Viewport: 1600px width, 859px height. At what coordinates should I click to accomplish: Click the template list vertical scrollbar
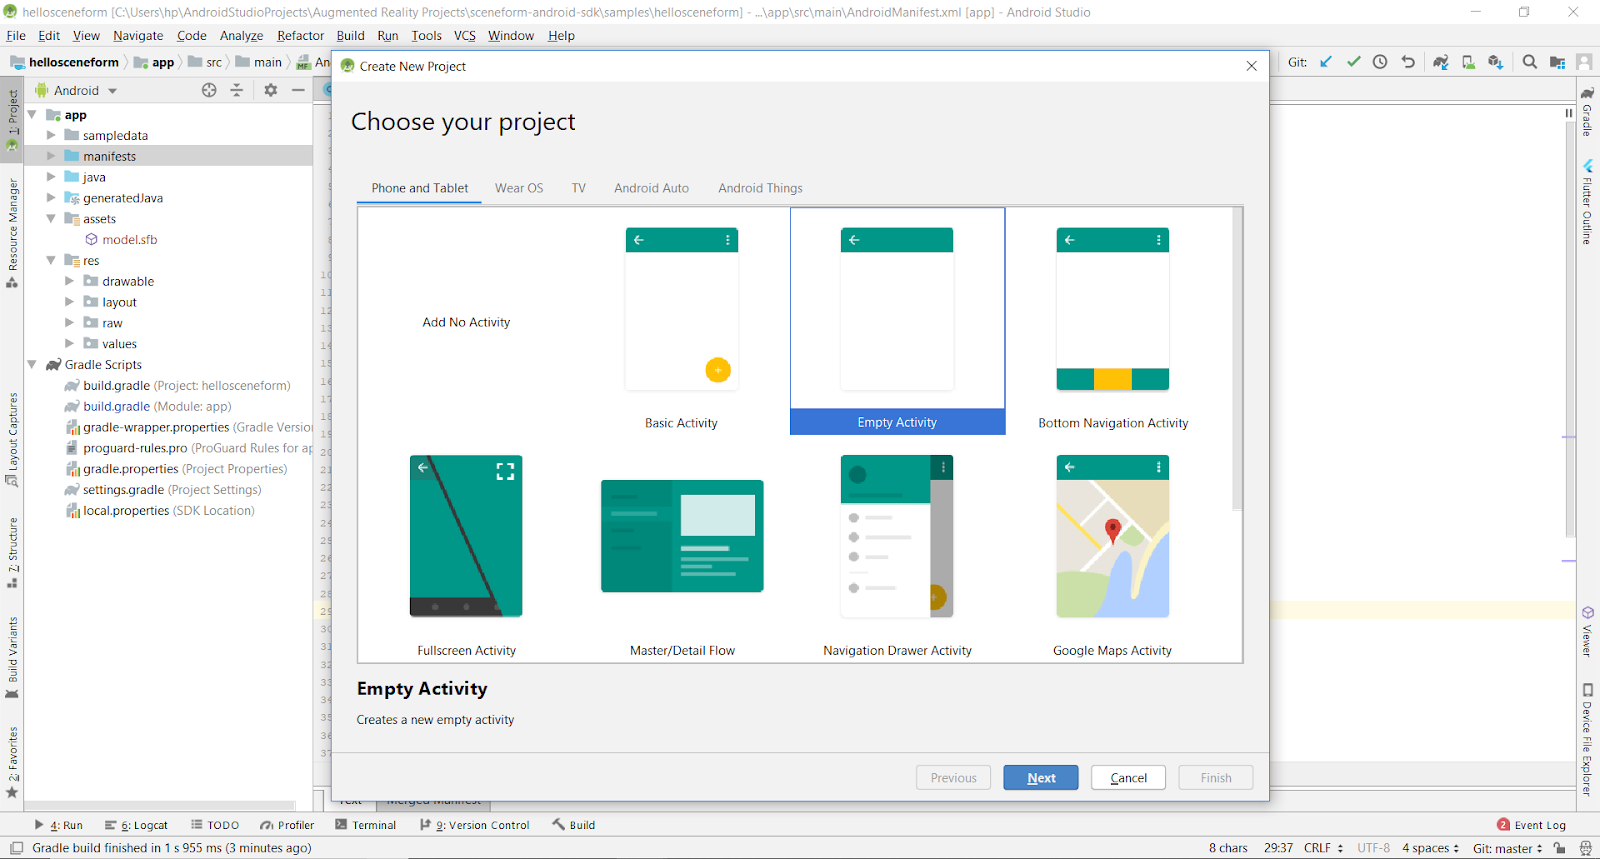pos(1237,359)
